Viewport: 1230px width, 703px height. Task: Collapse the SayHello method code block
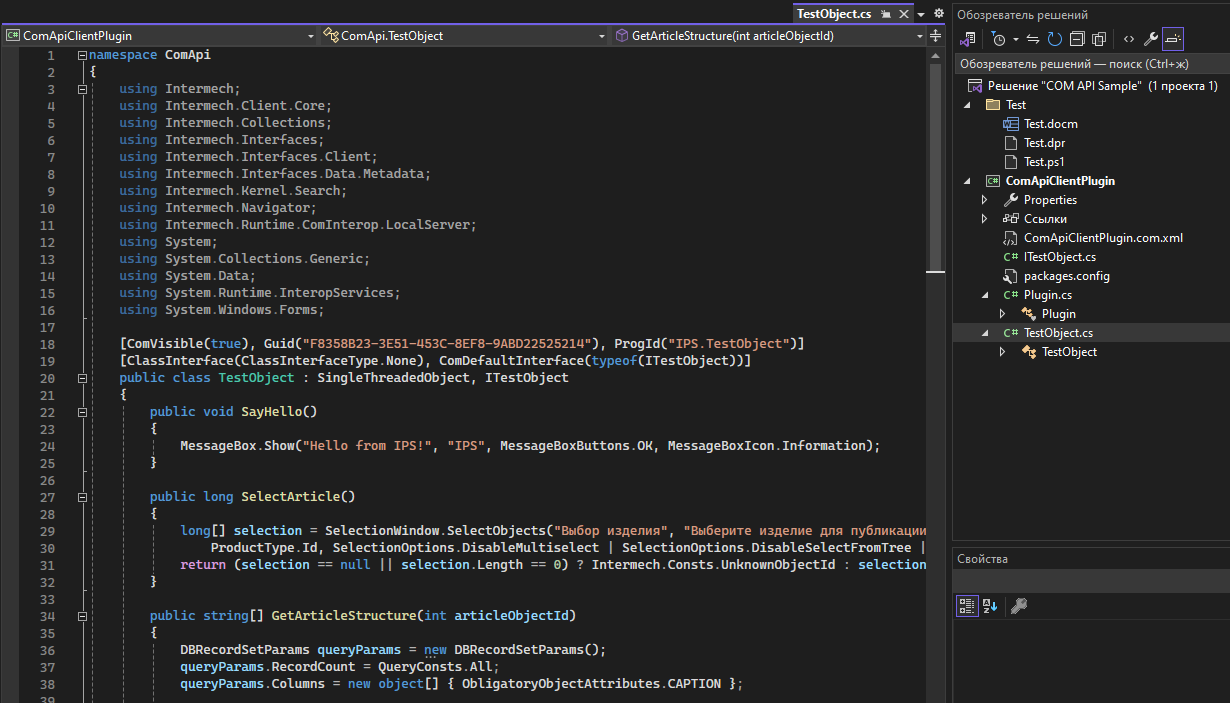tap(83, 412)
